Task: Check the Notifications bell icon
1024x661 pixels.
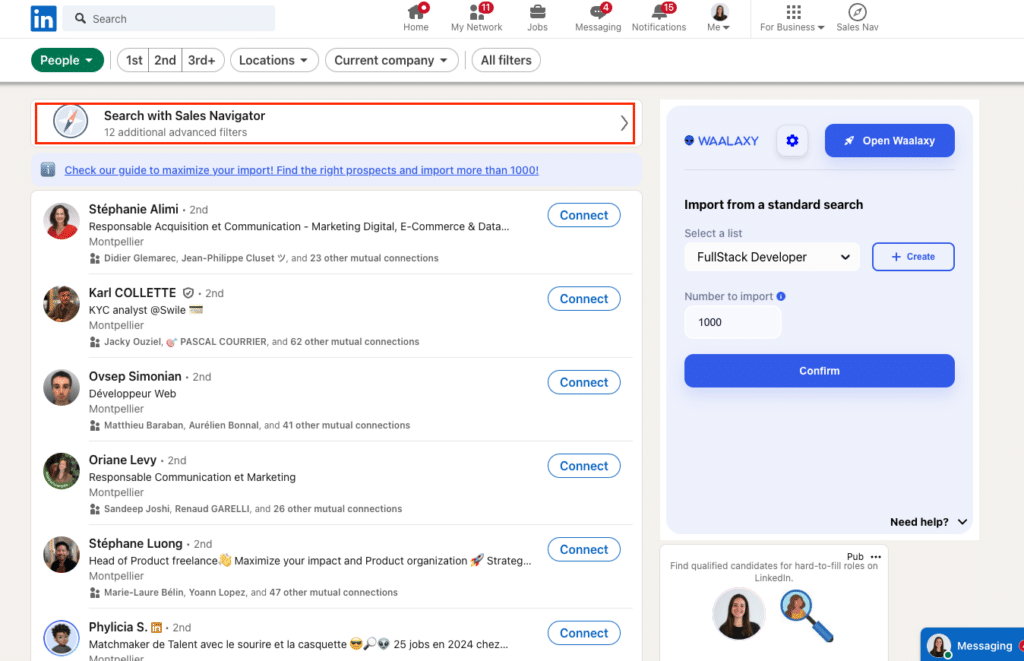Action: [x=659, y=12]
